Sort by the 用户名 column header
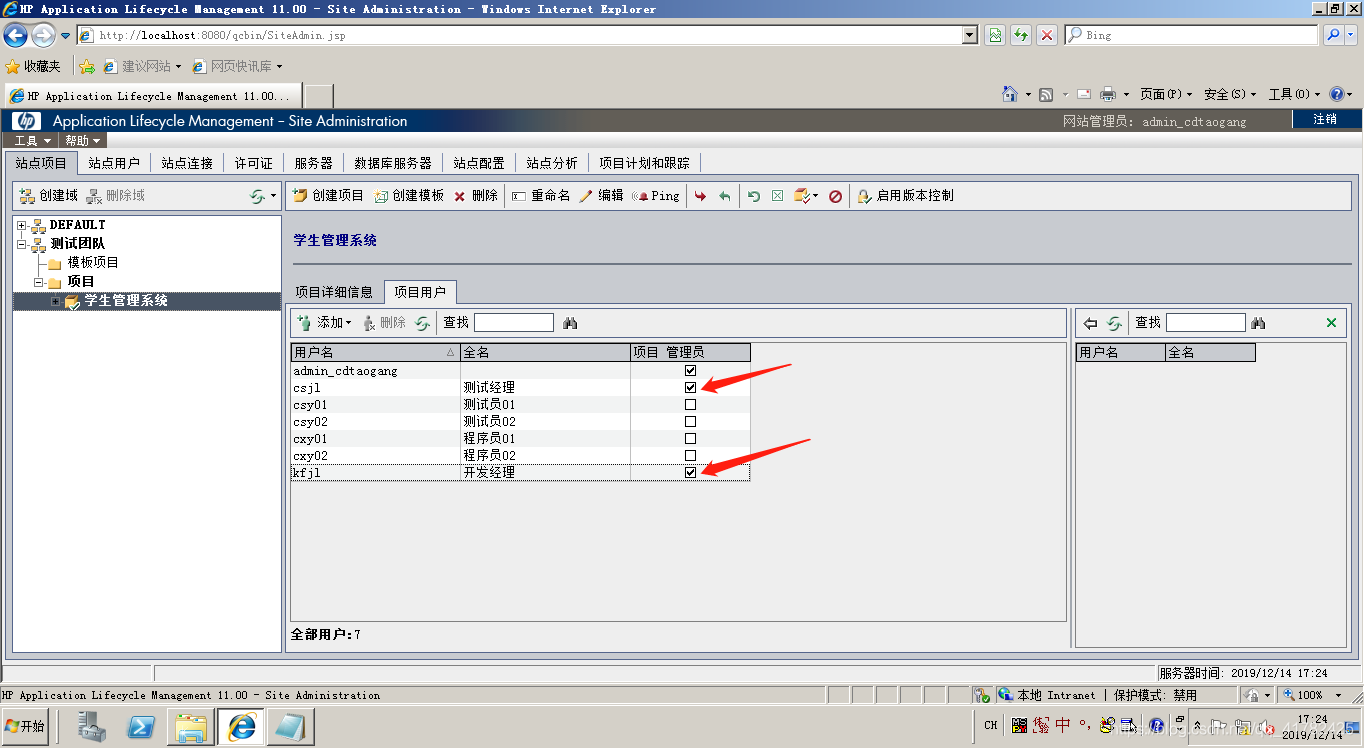Viewport: 1364px width, 748px height. coord(375,353)
